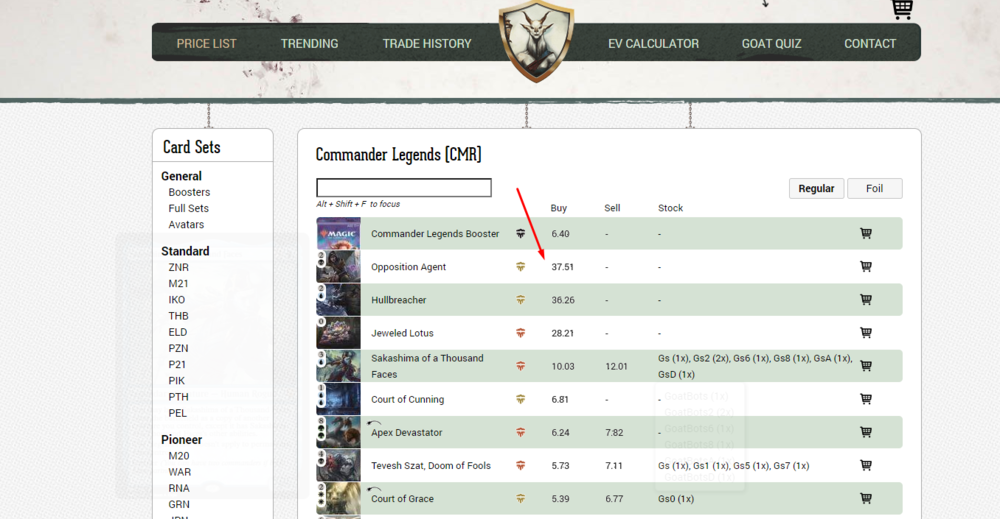Add Hullbreacher to cart
This screenshot has width=1000, height=519.
click(865, 300)
